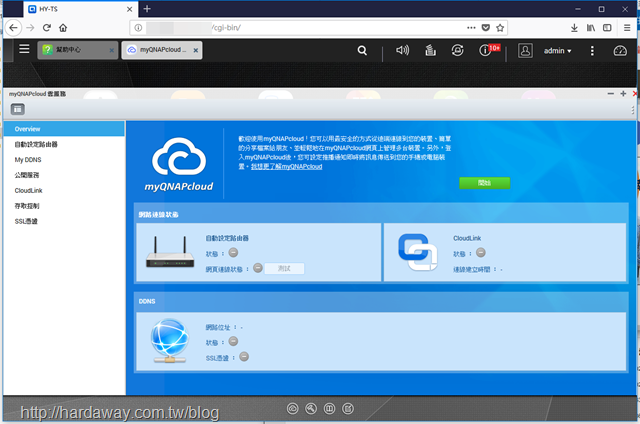
Task: Open a new browser tab
Action: tap(147, 9)
